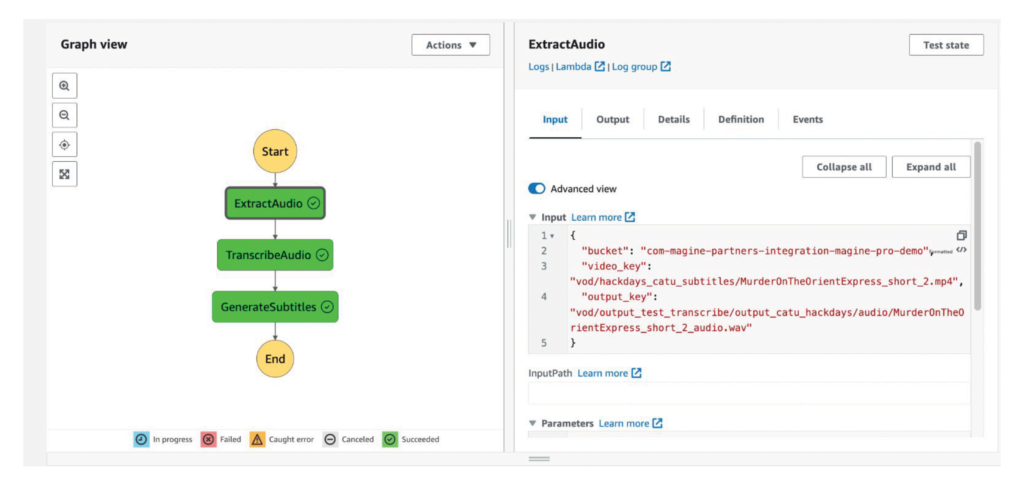Select the TranscribeAudio state node

click(x=275, y=255)
